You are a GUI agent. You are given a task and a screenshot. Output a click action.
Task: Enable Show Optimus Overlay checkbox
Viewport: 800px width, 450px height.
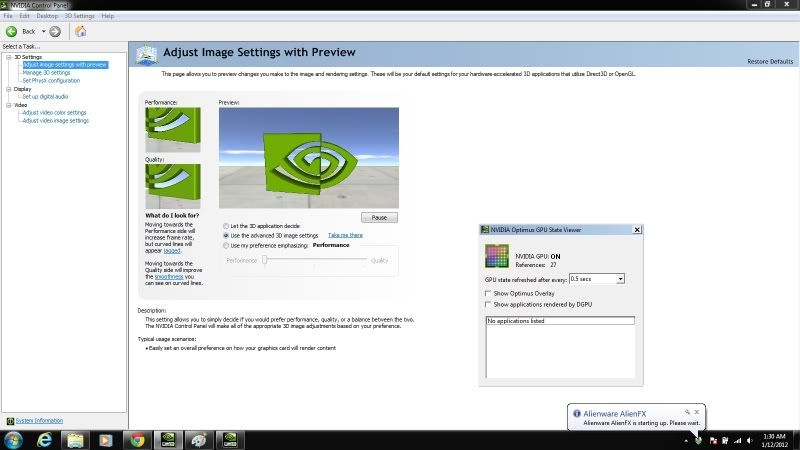pos(488,293)
